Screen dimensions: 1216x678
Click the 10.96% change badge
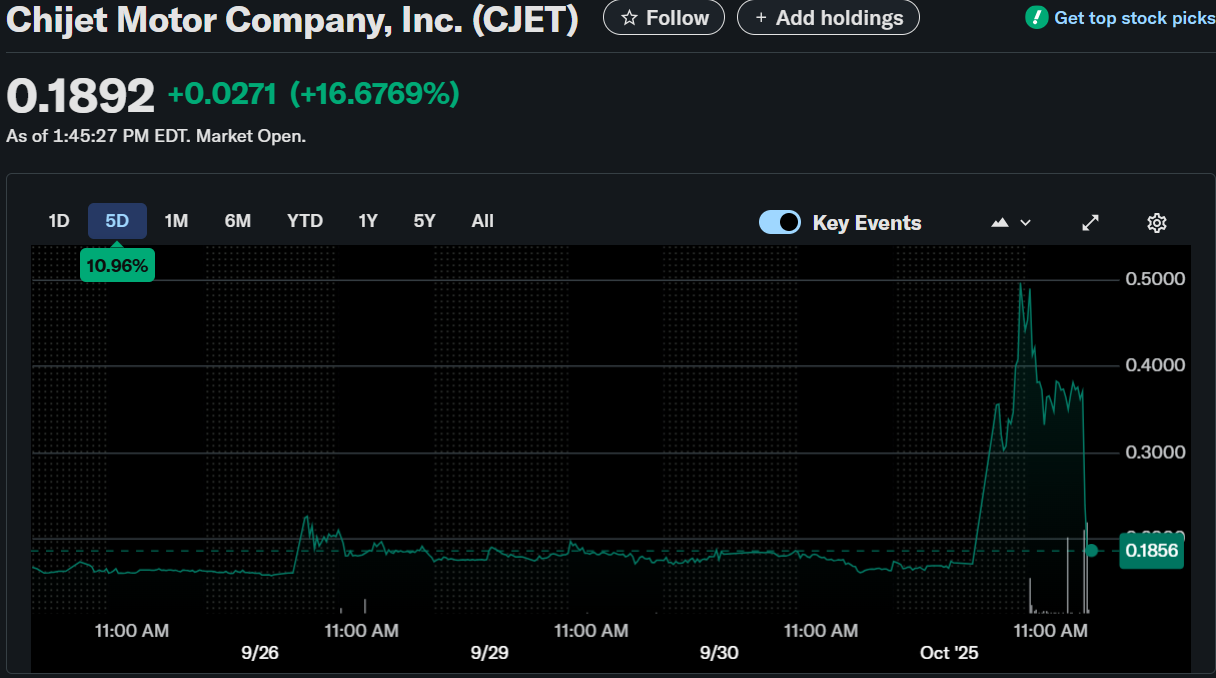pos(117,266)
